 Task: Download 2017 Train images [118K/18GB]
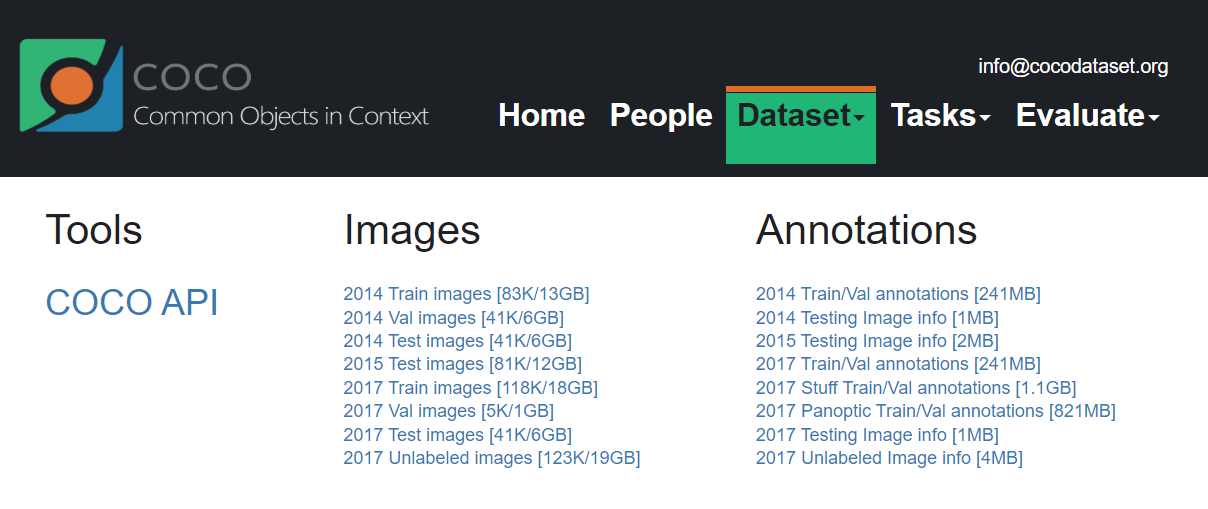coord(470,388)
